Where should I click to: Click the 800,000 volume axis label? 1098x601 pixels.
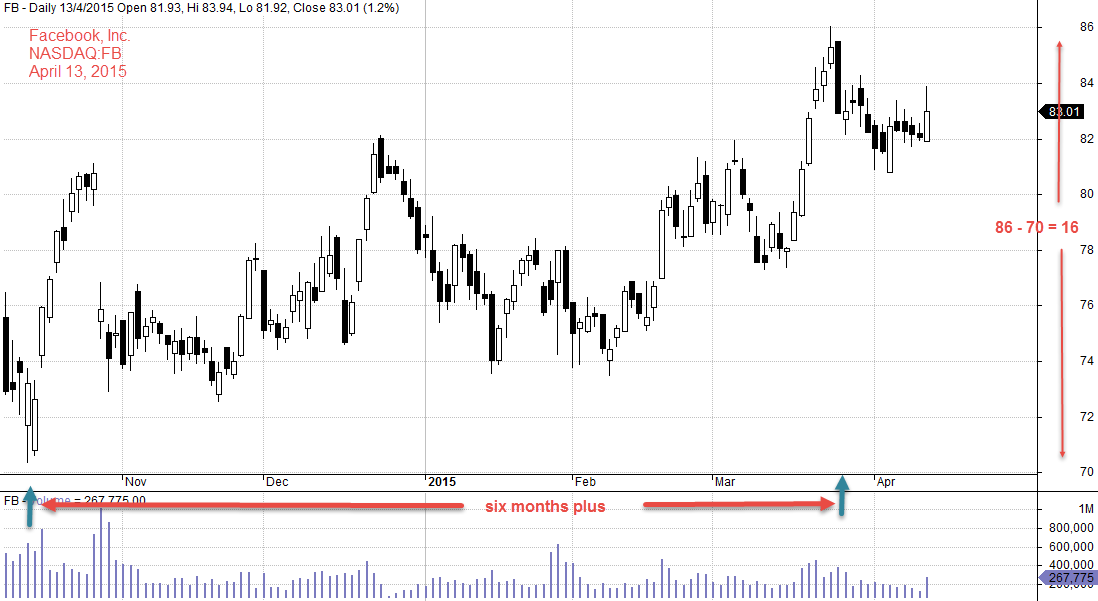click(x=1071, y=528)
